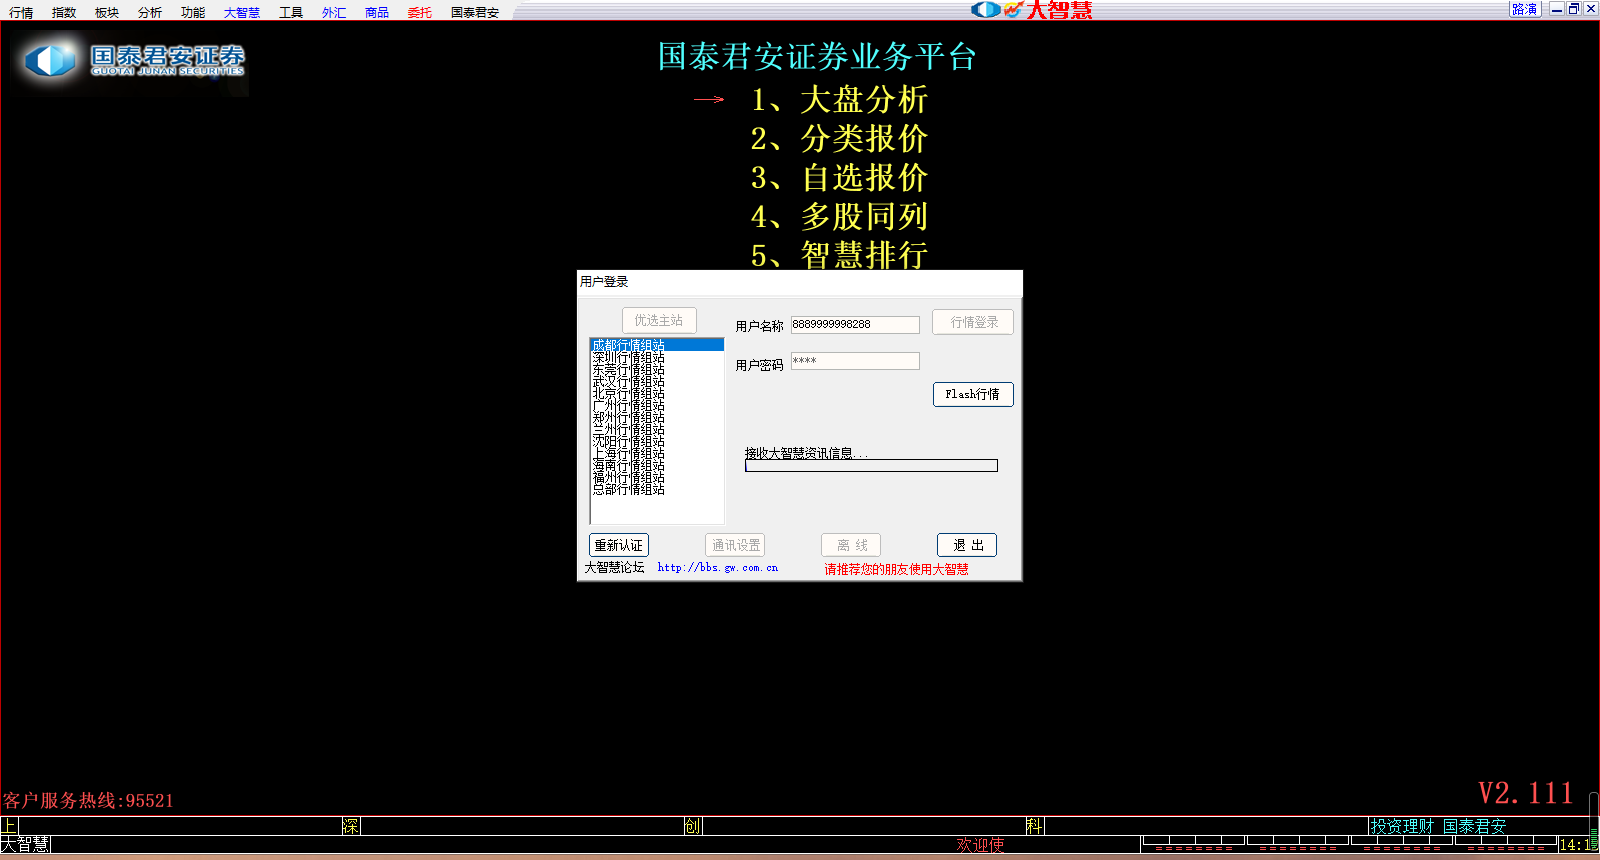Open the bbs.gw.com.cn forum link
1600x860 pixels.
[x=717, y=568]
